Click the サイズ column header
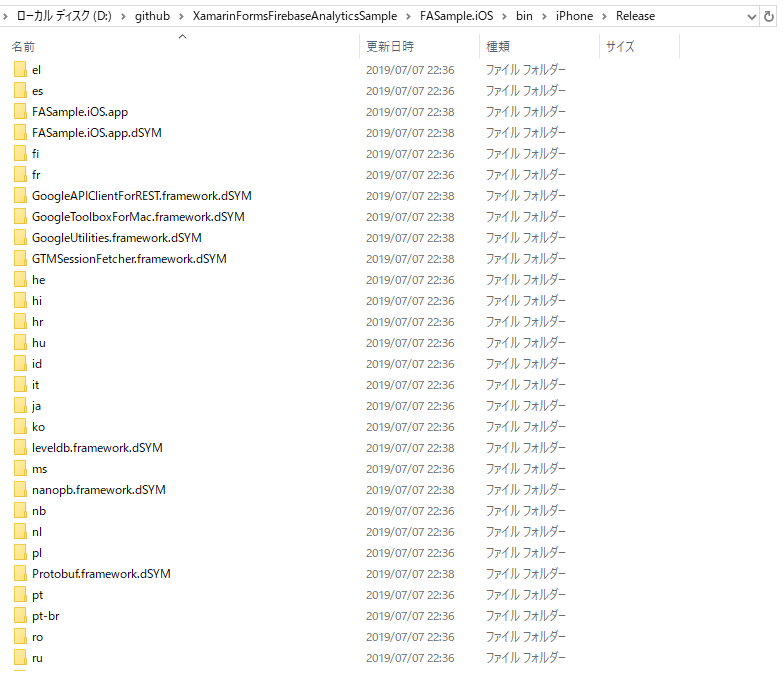The width and height of the screenshot is (784, 679). coord(620,47)
